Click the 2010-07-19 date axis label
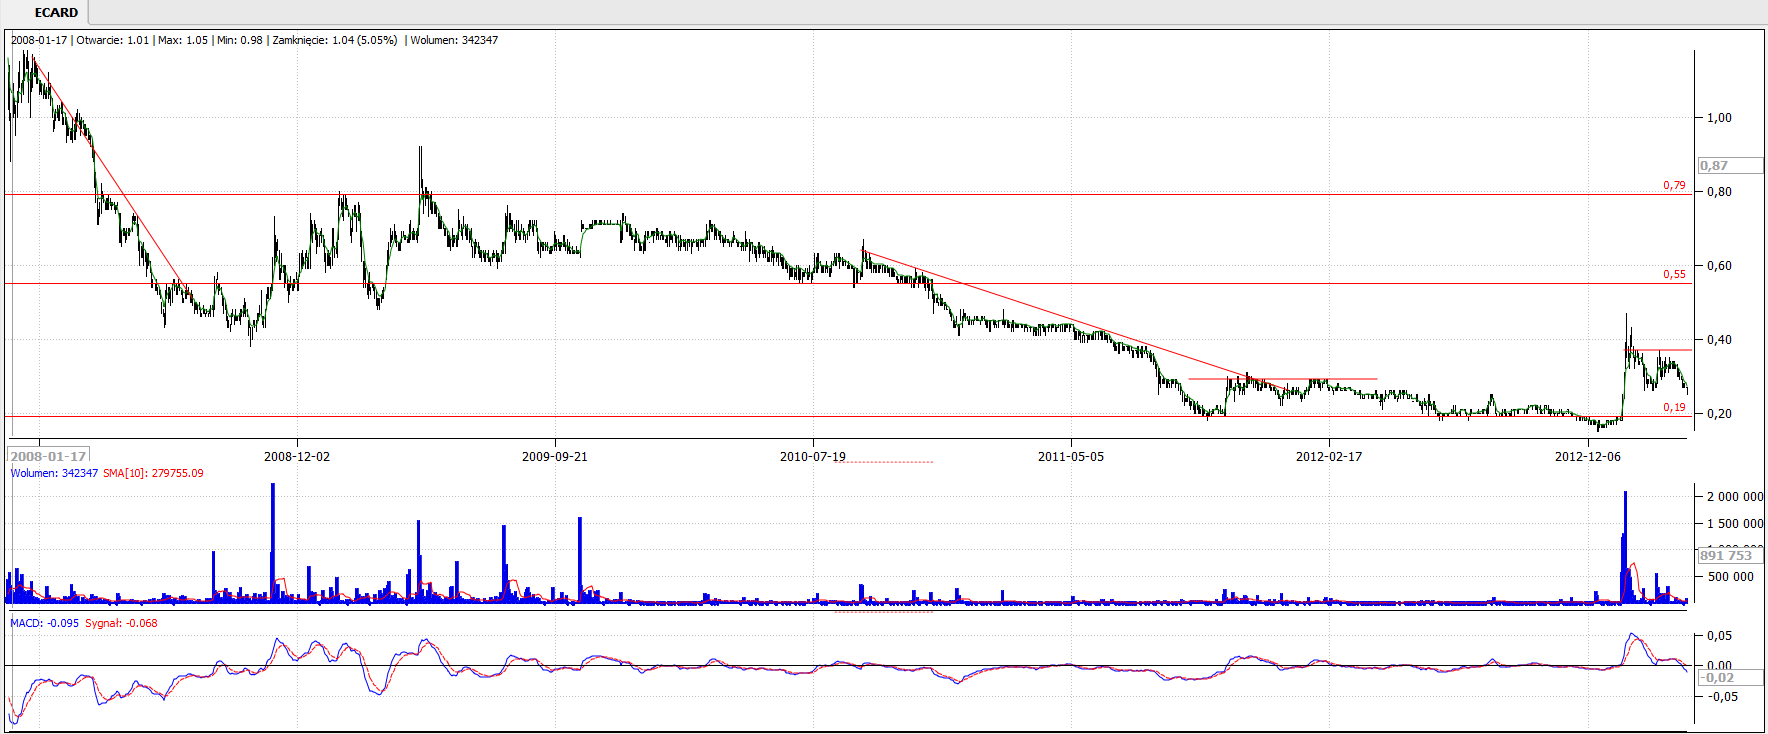Screen dimensions: 1768x734 pos(812,457)
